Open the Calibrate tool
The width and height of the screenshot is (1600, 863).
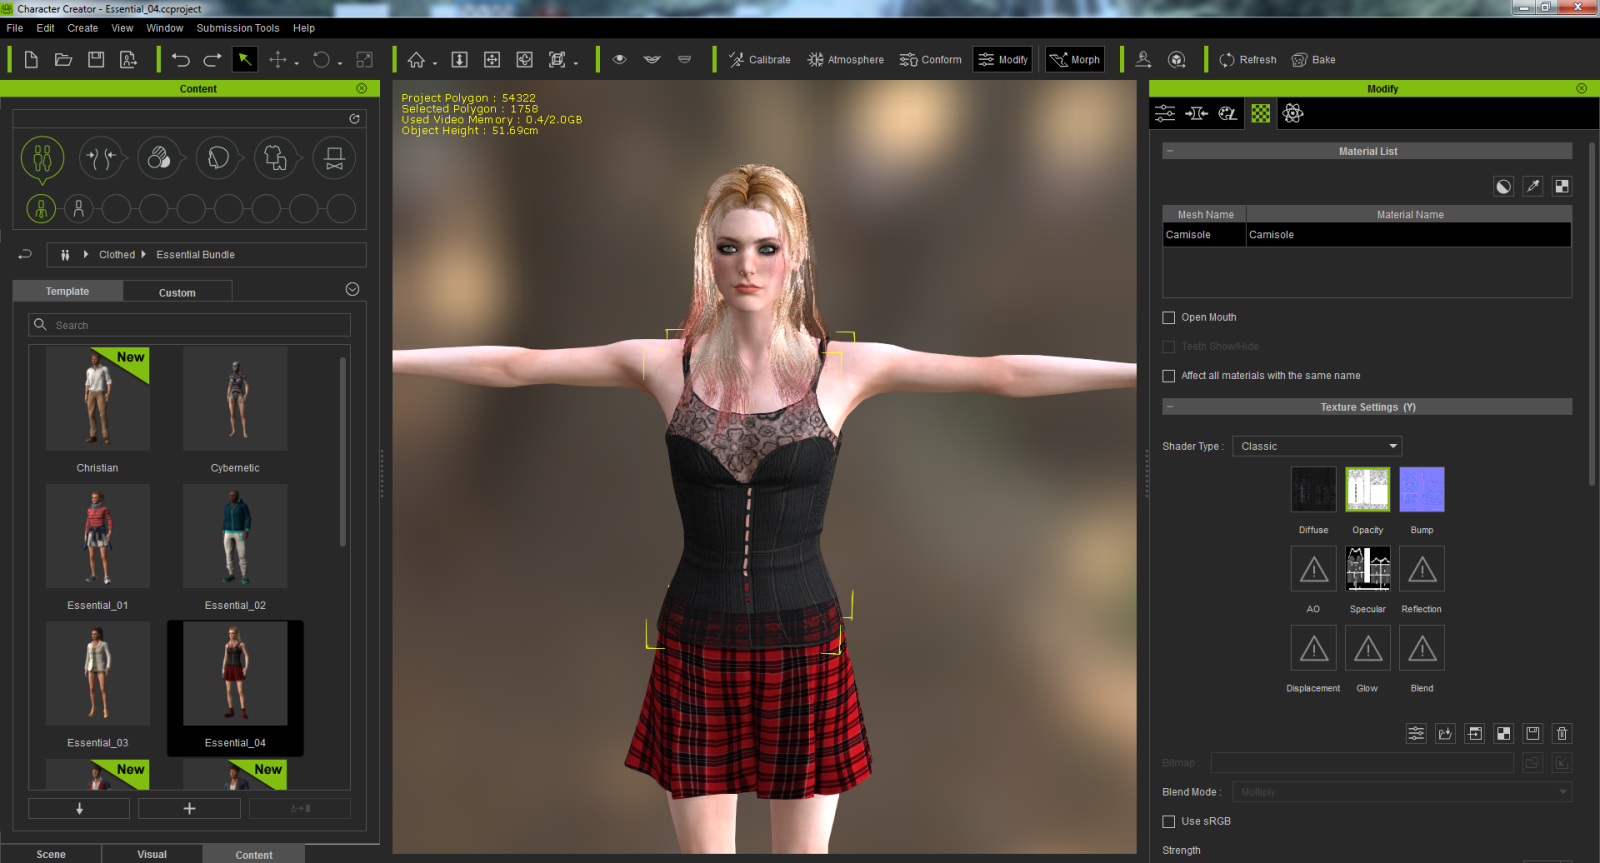[x=759, y=60]
